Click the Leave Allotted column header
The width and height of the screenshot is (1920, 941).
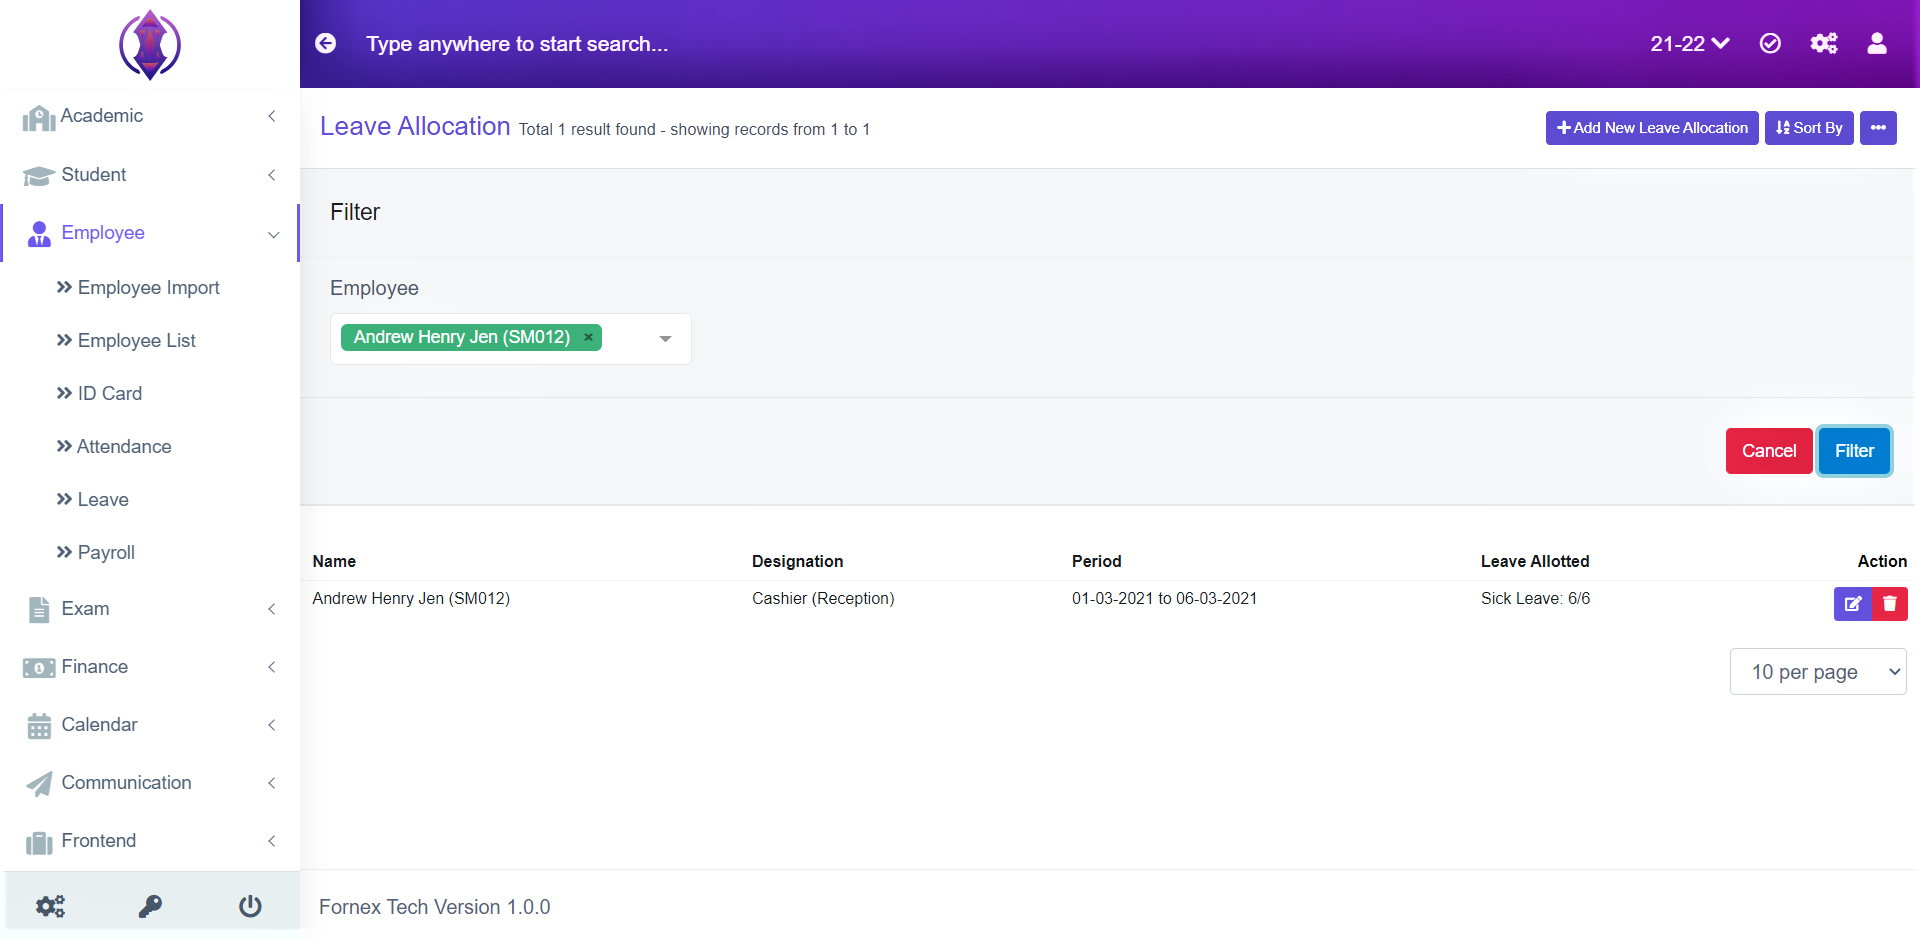pyautogui.click(x=1535, y=562)
